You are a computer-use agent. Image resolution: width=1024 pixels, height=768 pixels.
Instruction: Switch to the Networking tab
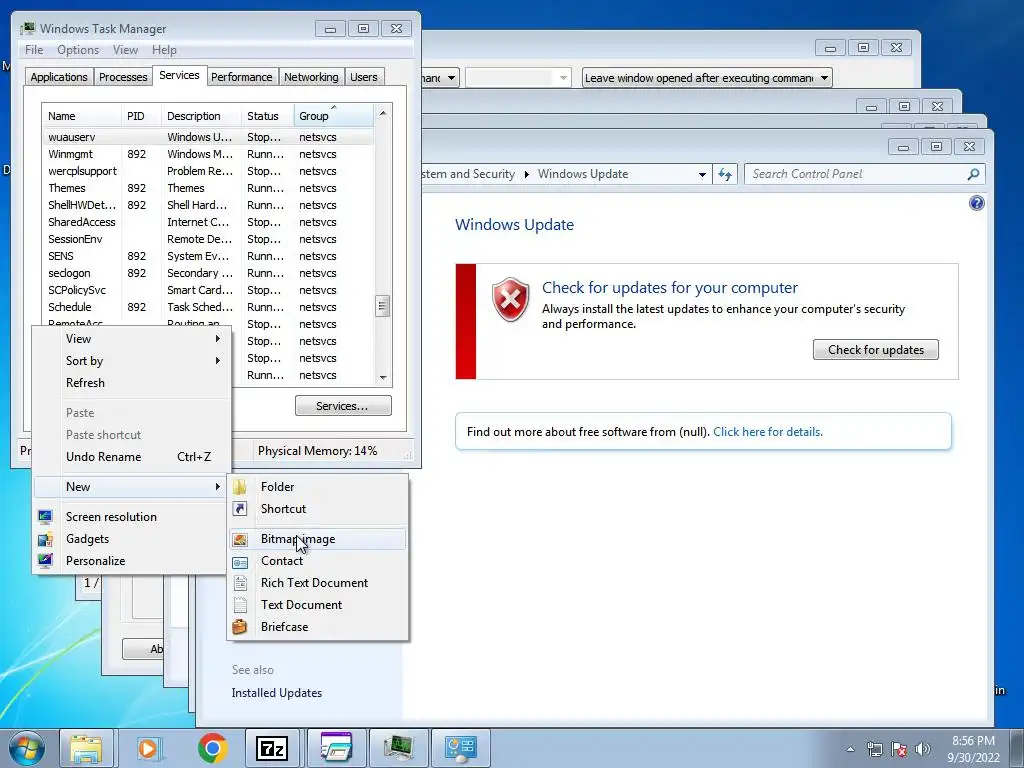311,77
